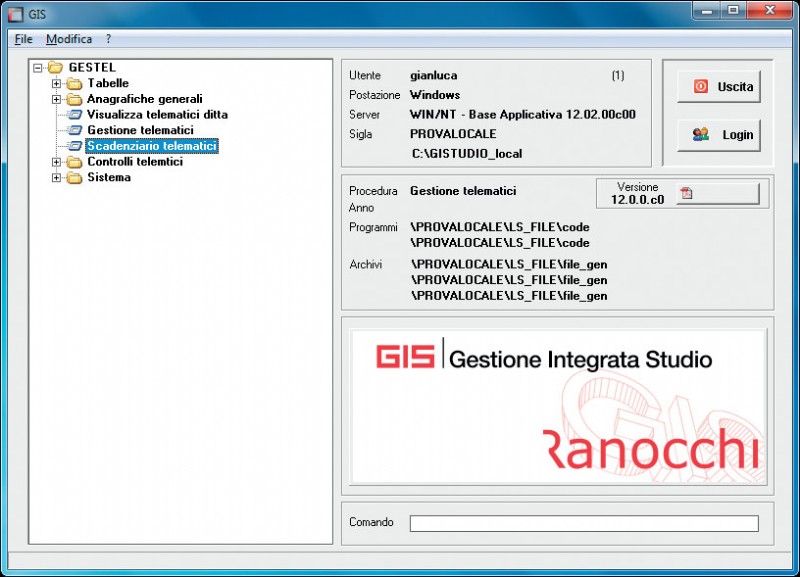
Task: Click the Scadenziario telematici item icon
Action: click(x=75, y=146)
